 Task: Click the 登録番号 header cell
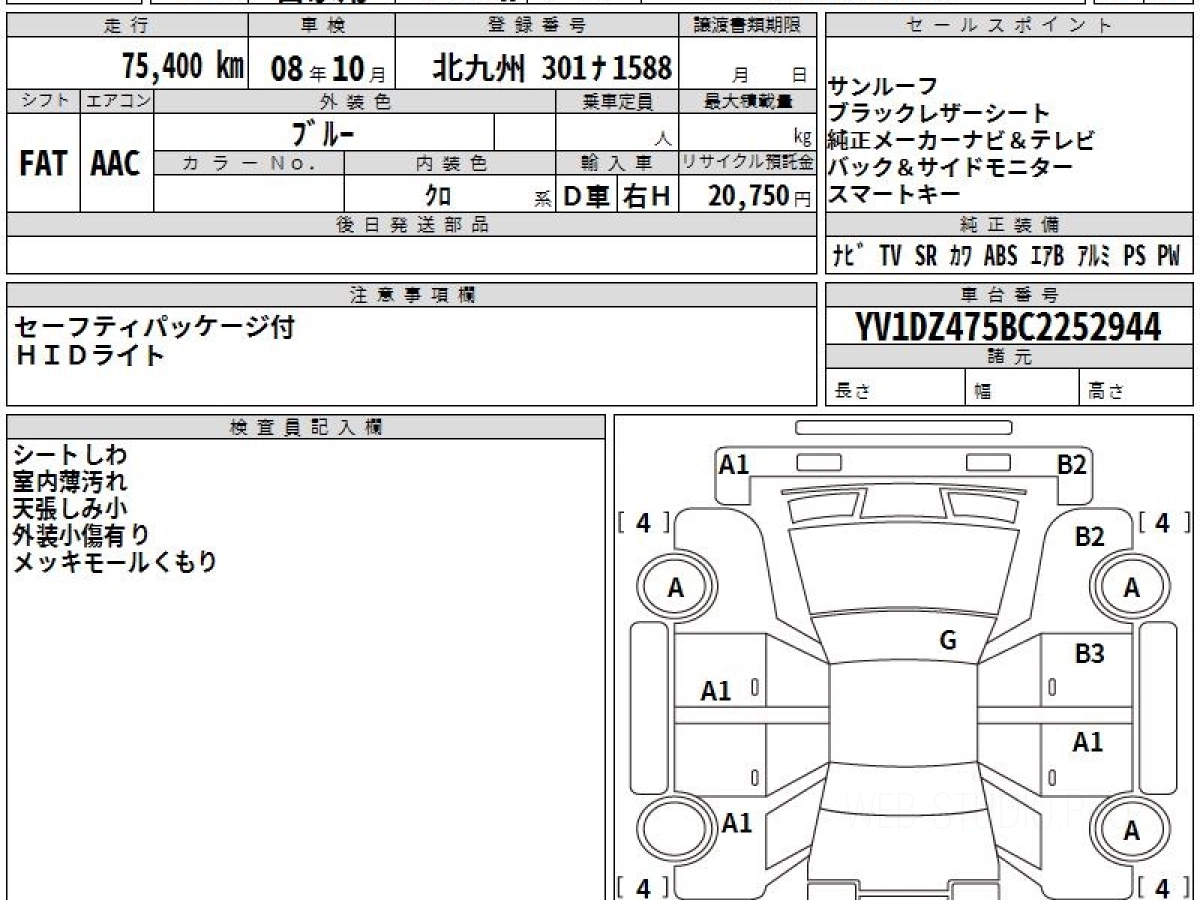click(537, 26)
